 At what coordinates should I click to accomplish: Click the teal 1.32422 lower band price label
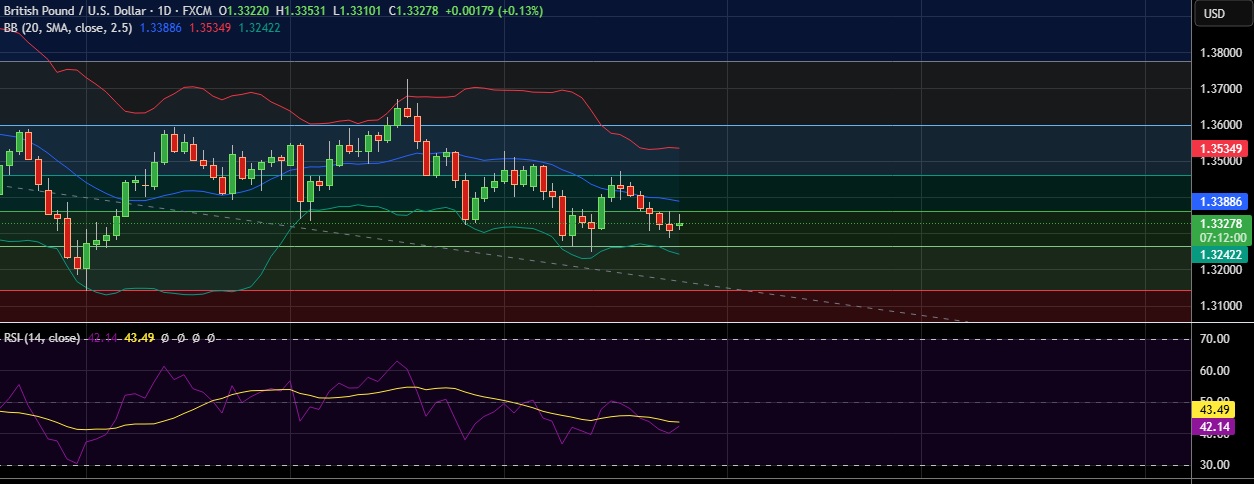[1222, 255]
